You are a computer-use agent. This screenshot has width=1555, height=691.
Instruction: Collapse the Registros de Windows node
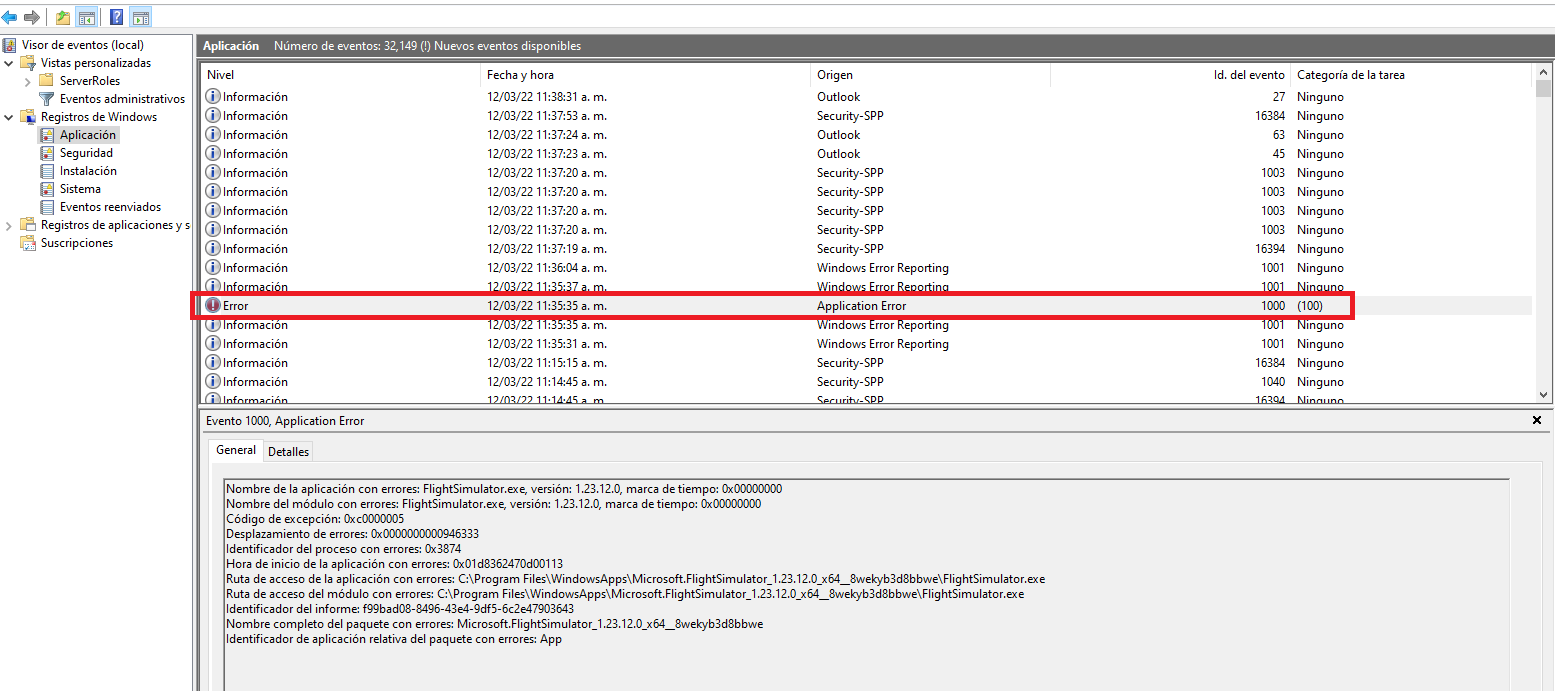click(9, 117)
